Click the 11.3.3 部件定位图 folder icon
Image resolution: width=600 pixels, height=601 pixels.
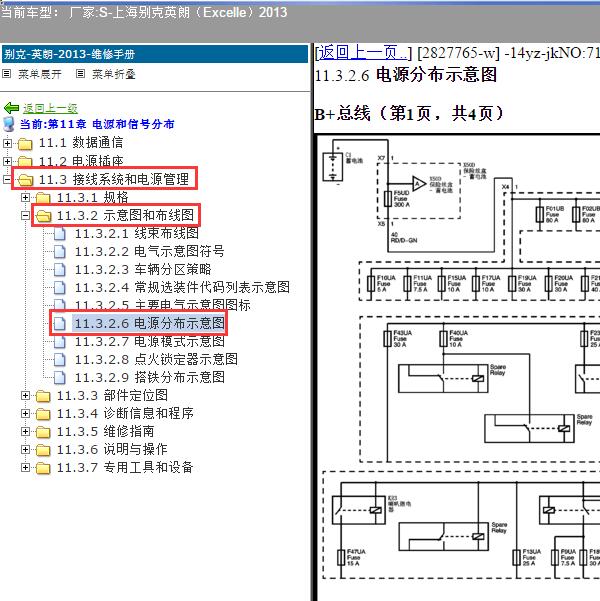(43, 396)
